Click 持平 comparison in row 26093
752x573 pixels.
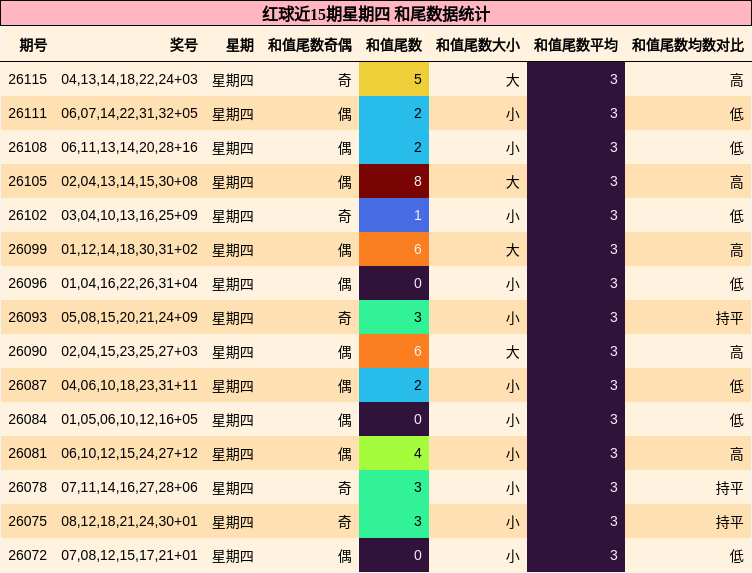(729, 318)
